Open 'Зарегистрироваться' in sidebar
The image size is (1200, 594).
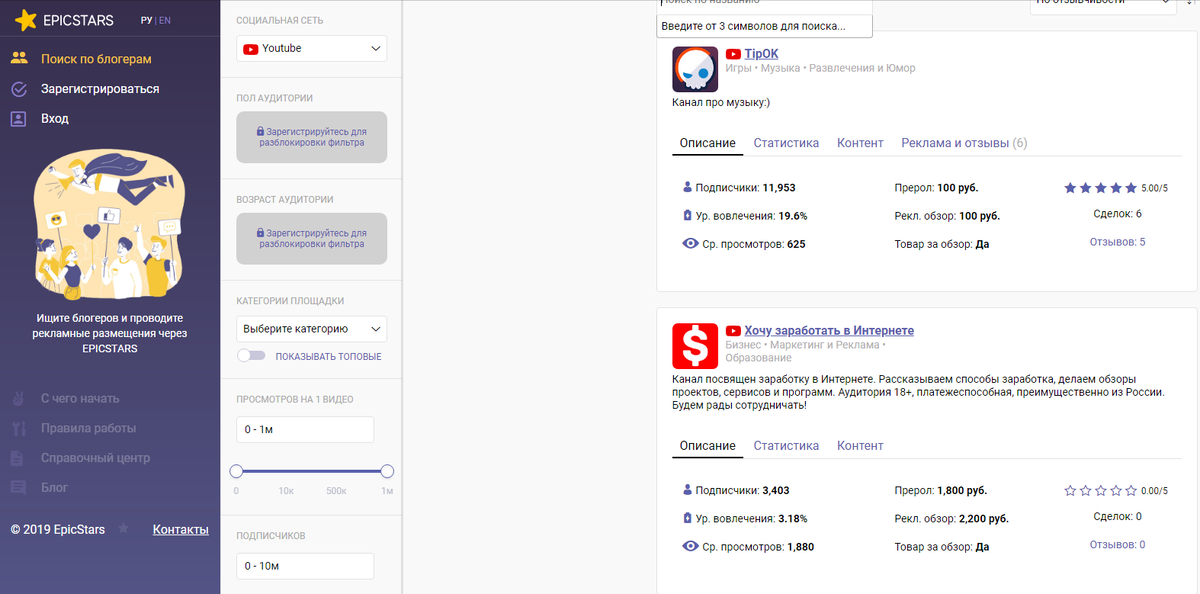tap(100, 89)
